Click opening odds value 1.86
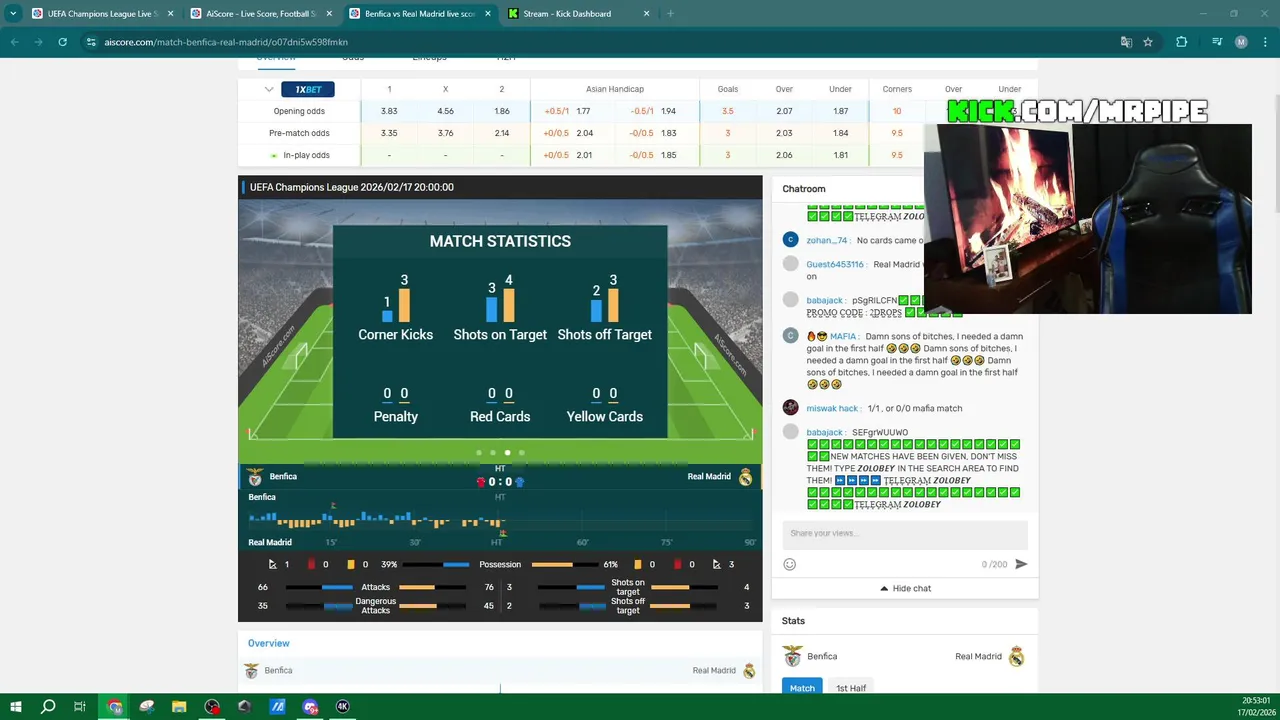This screenshot has height=720, width=1280. click(x=502, y=111)
